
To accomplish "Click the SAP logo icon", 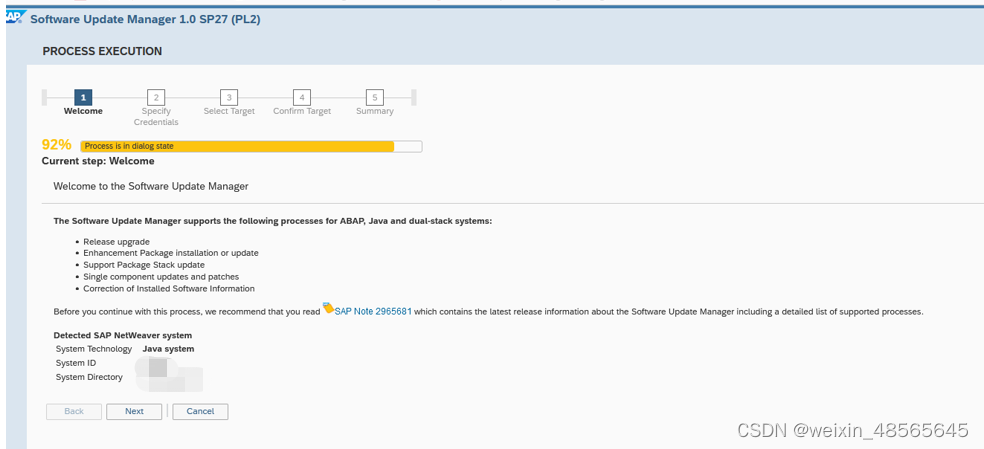I will tap(14, 18).
